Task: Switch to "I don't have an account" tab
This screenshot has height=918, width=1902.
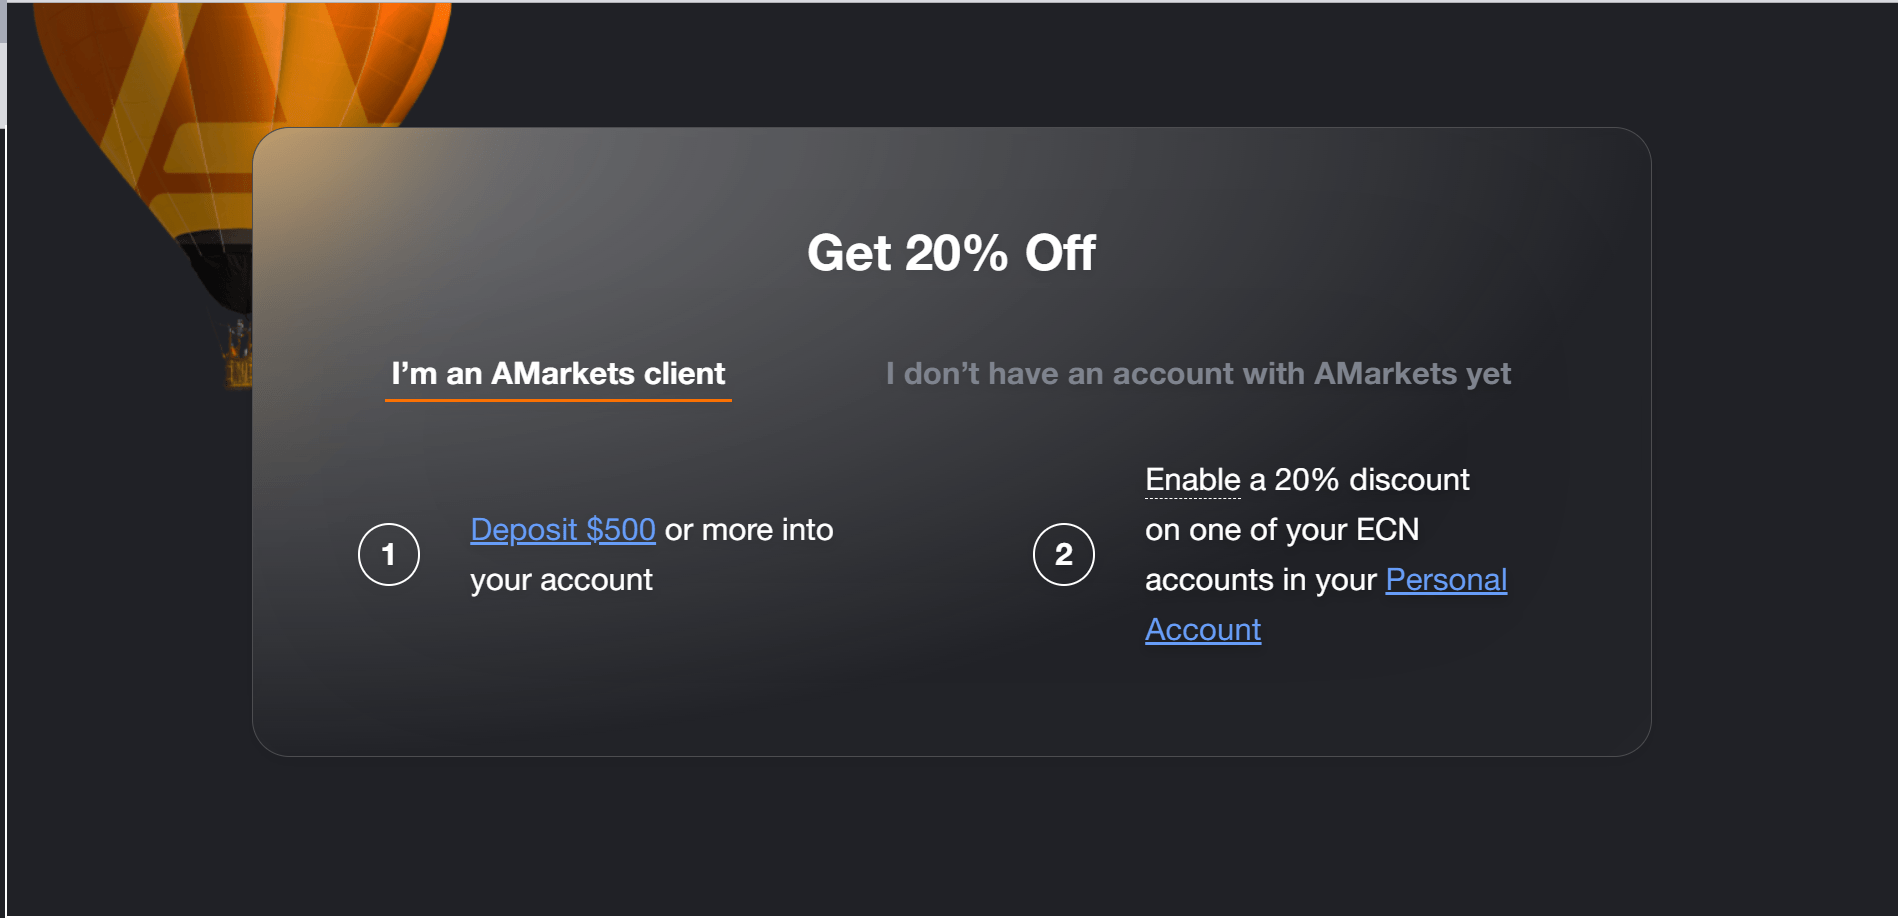Action: coord(1198,374)
